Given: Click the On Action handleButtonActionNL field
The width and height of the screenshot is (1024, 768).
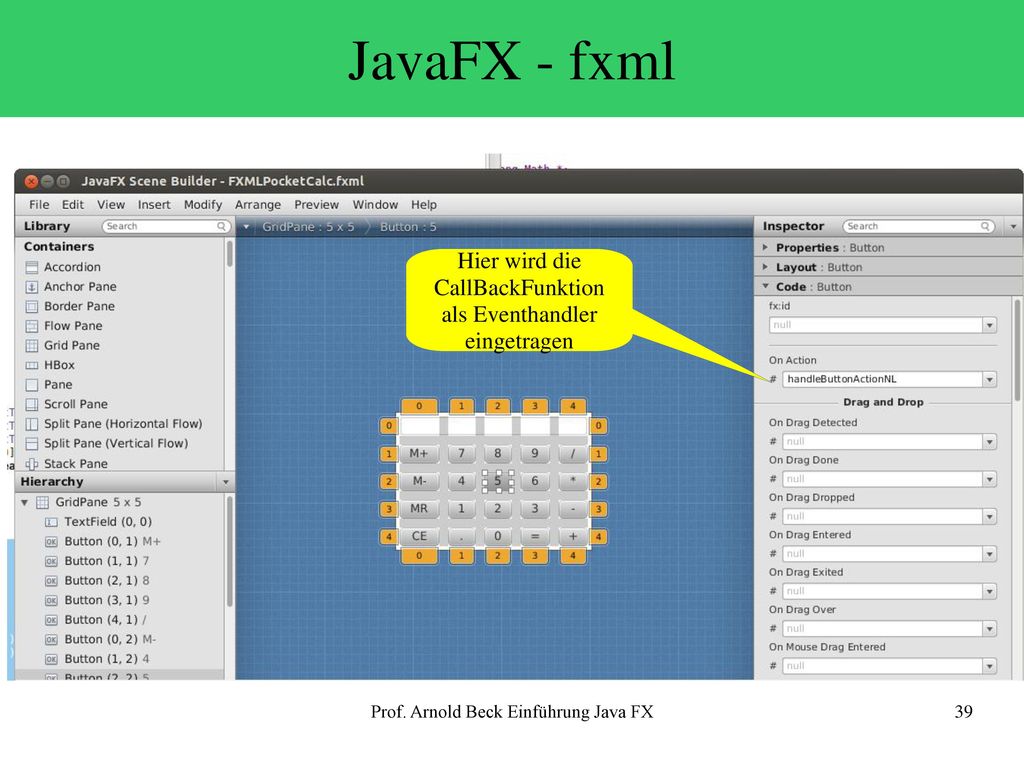Looking at the screenshot, I should point(883,379).
